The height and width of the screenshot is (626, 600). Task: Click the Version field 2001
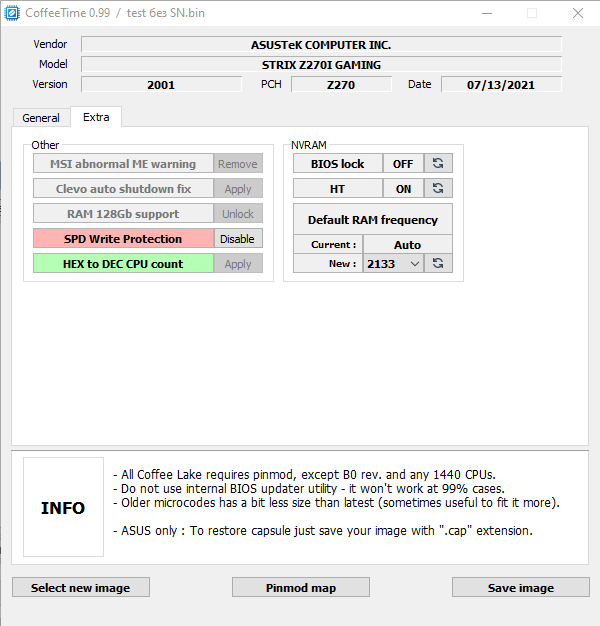tap(161, 84)
